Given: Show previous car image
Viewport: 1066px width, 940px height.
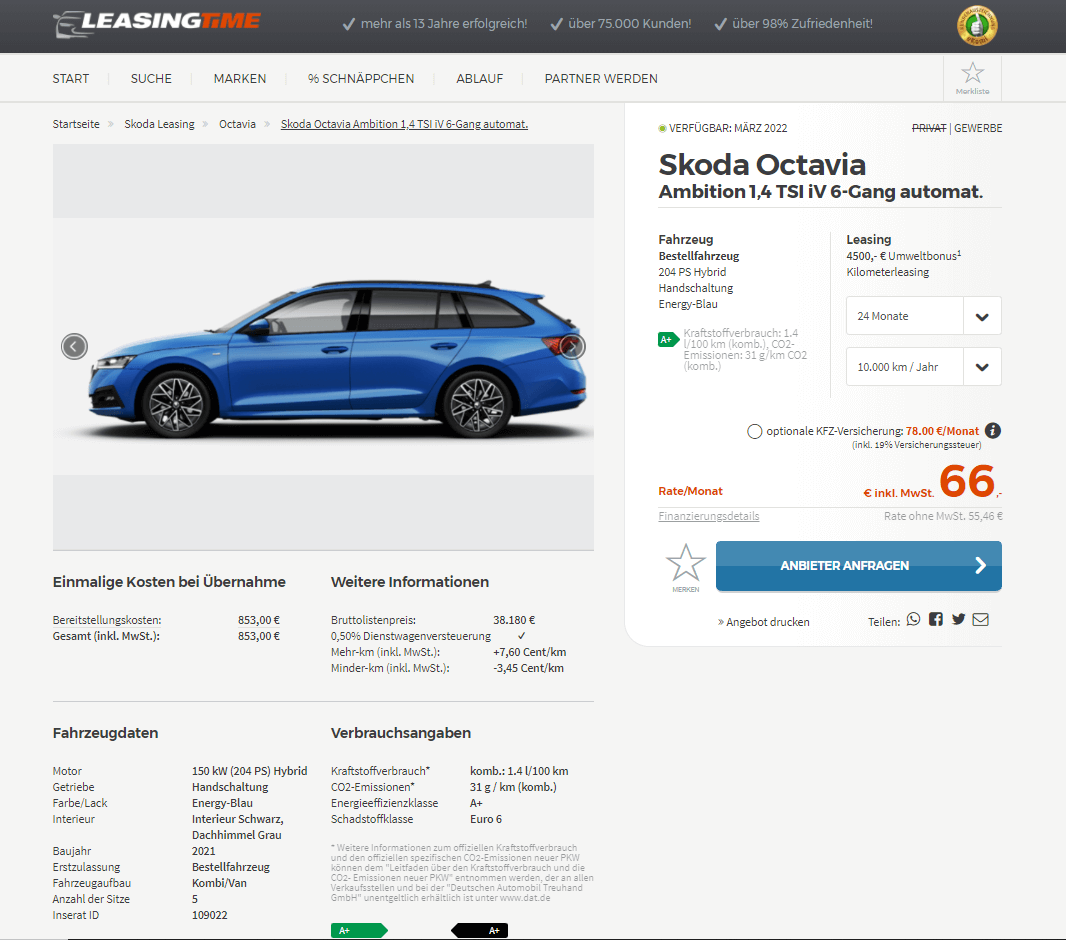Looking at the screenshot, I should 74,347.
